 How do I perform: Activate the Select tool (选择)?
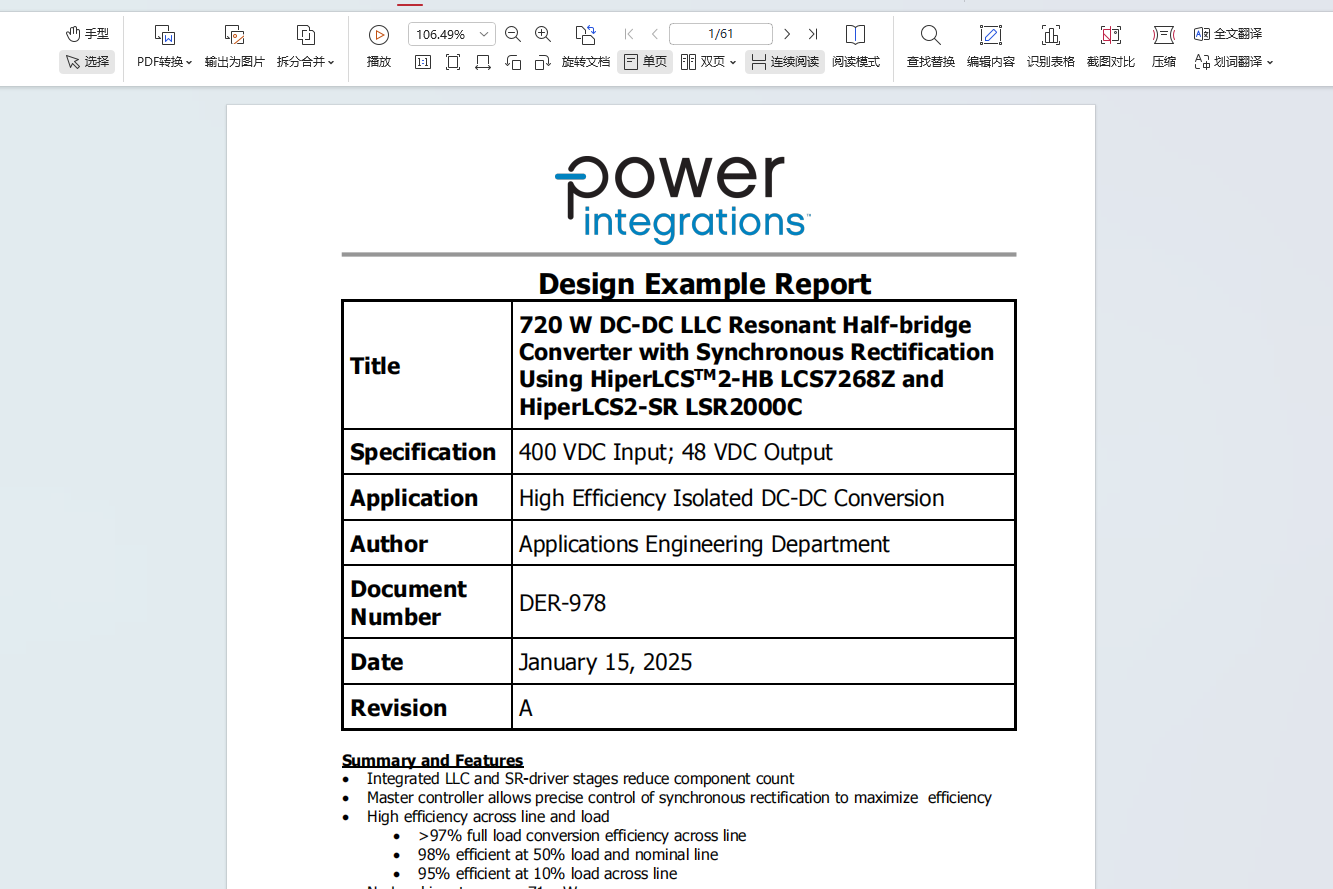point(87,62)
